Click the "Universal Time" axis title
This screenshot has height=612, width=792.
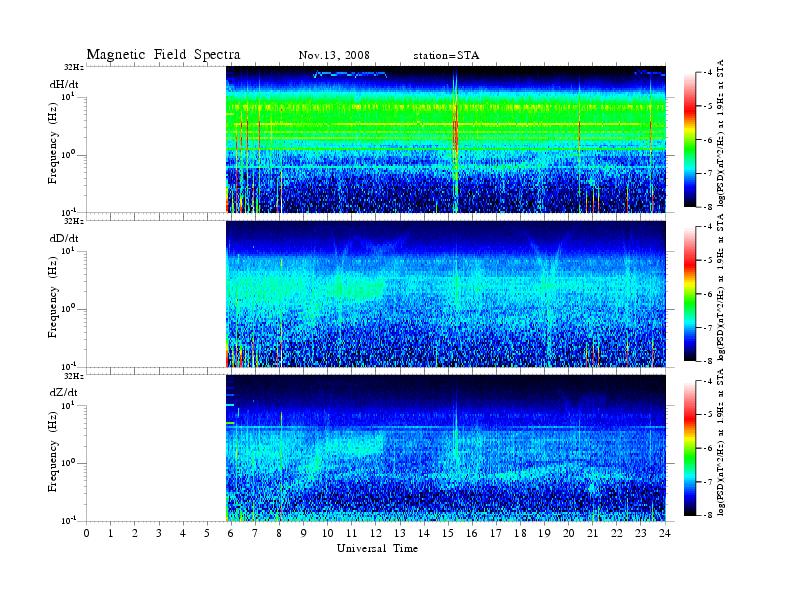click(x=377, y=548)
